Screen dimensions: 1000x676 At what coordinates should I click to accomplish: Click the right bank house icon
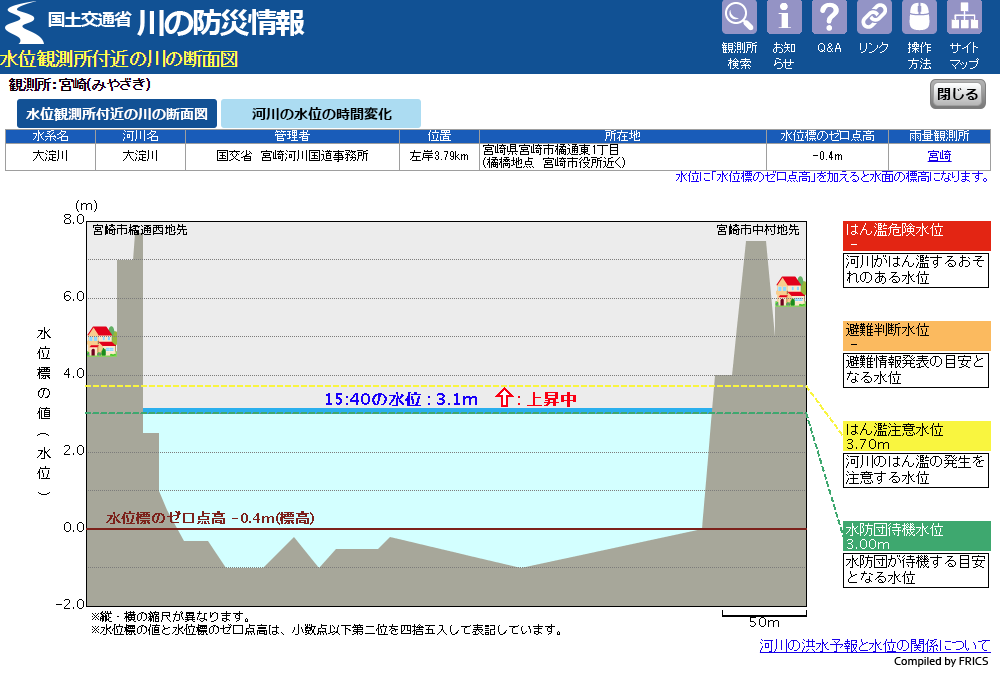click(790, 291)
